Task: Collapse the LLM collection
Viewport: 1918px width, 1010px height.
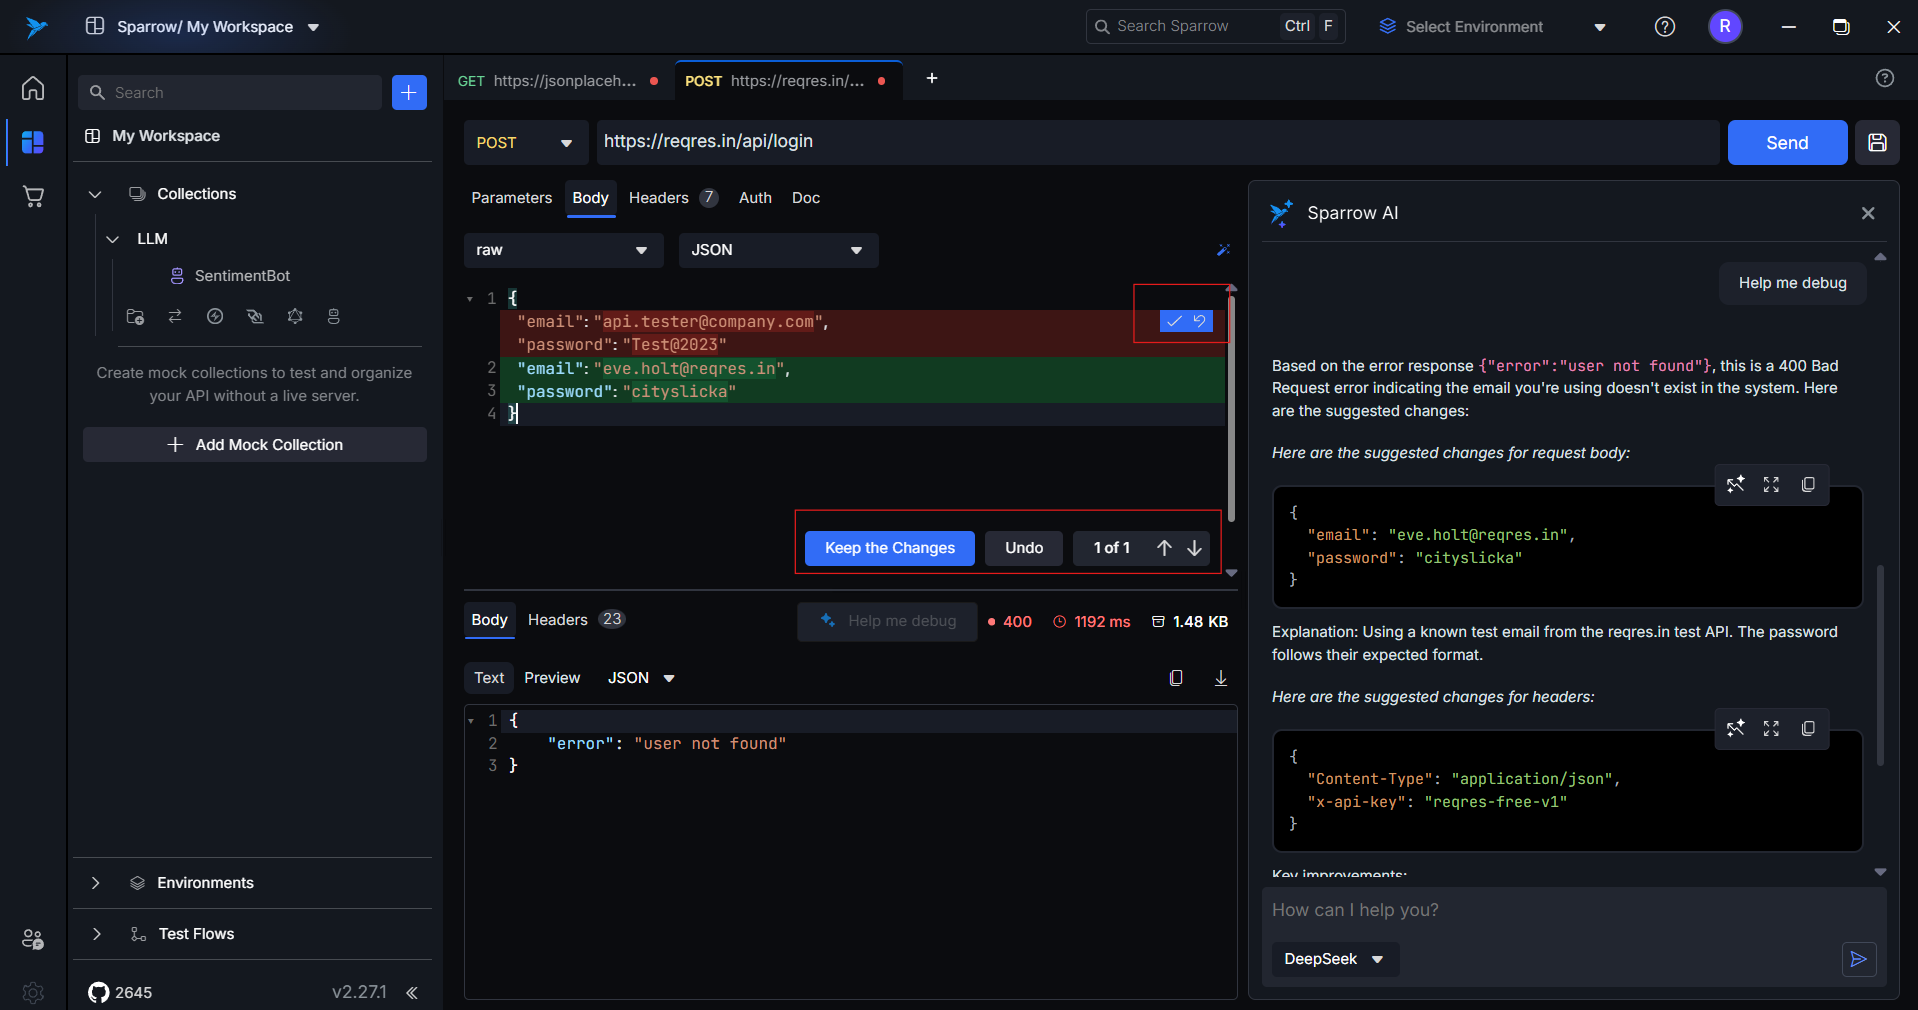Action: pos(113,239)
